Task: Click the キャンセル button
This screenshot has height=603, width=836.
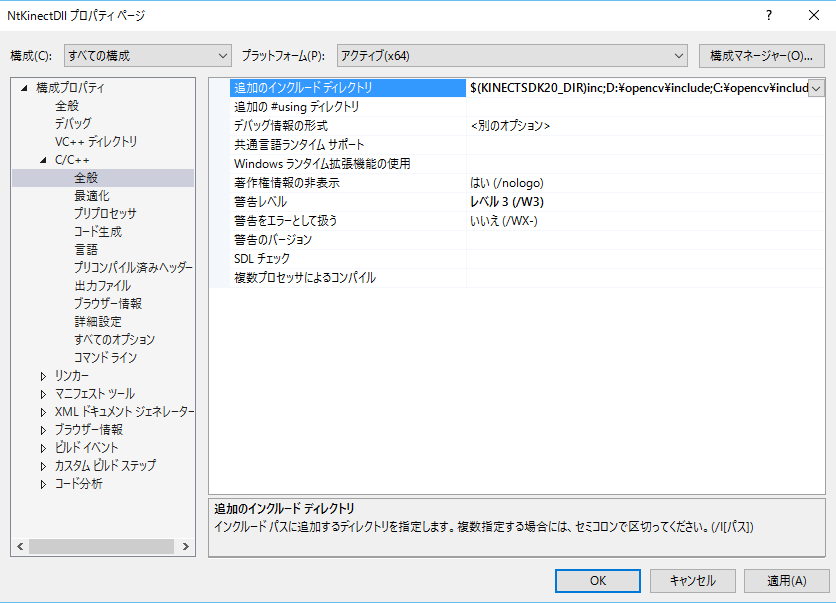Action: [692, 580]
